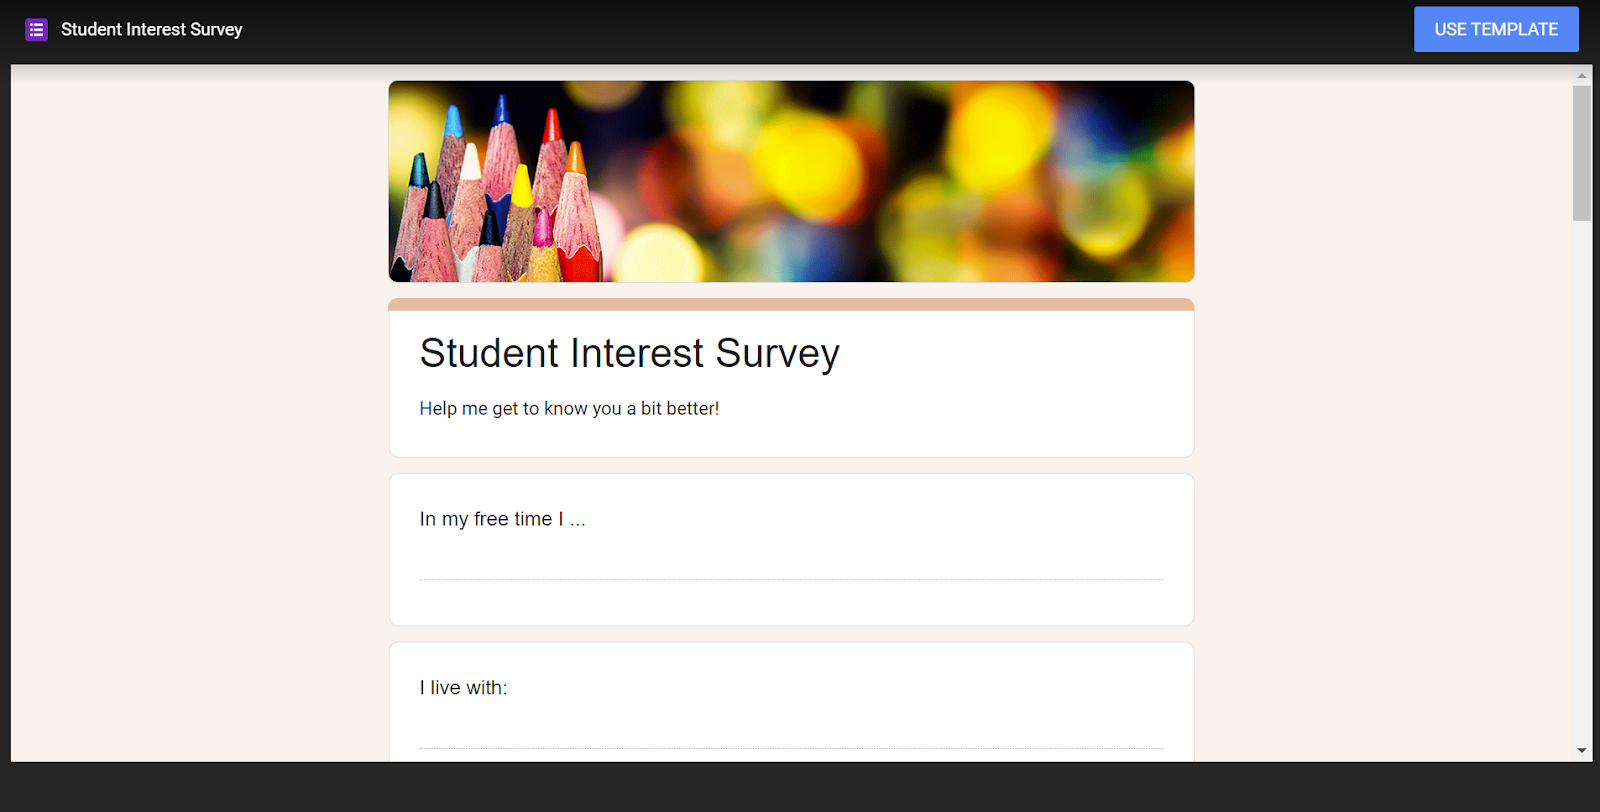Click the 'In my free time I ...' question label

[x=502, y=519]
